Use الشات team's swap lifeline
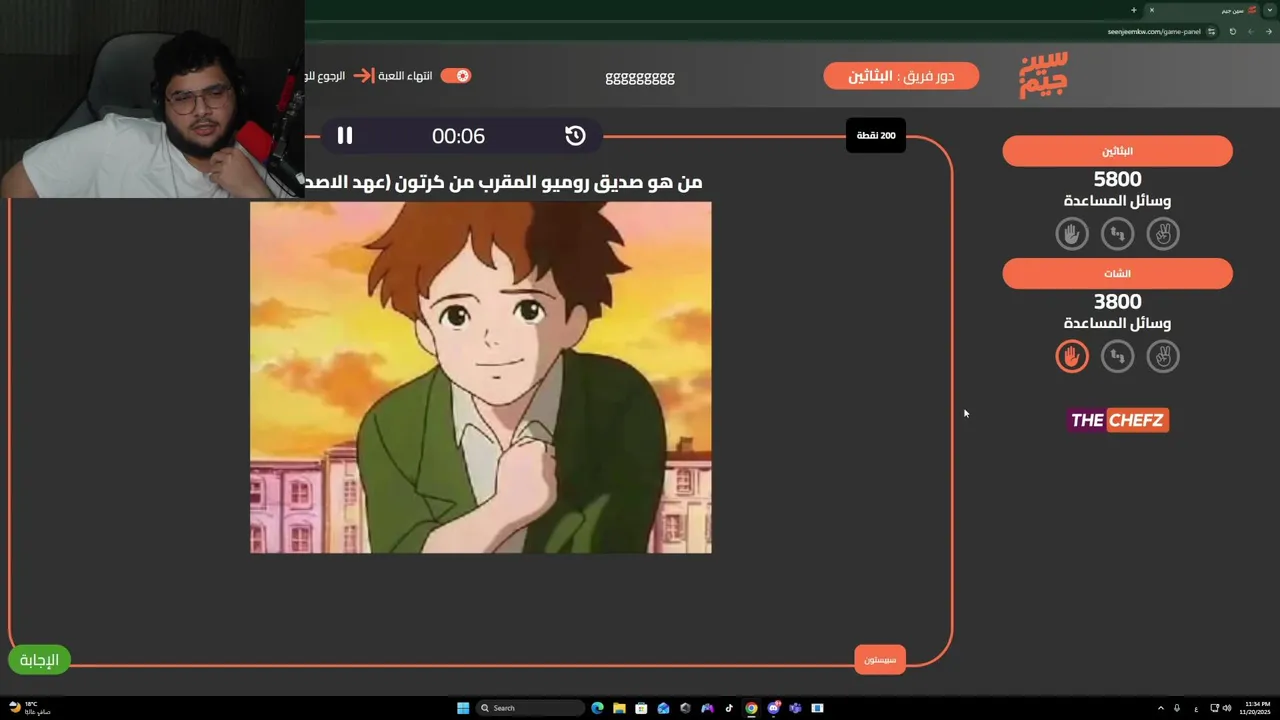Image resolution: width=1280 pixels, height=720 pixels. click(1117, 356)
